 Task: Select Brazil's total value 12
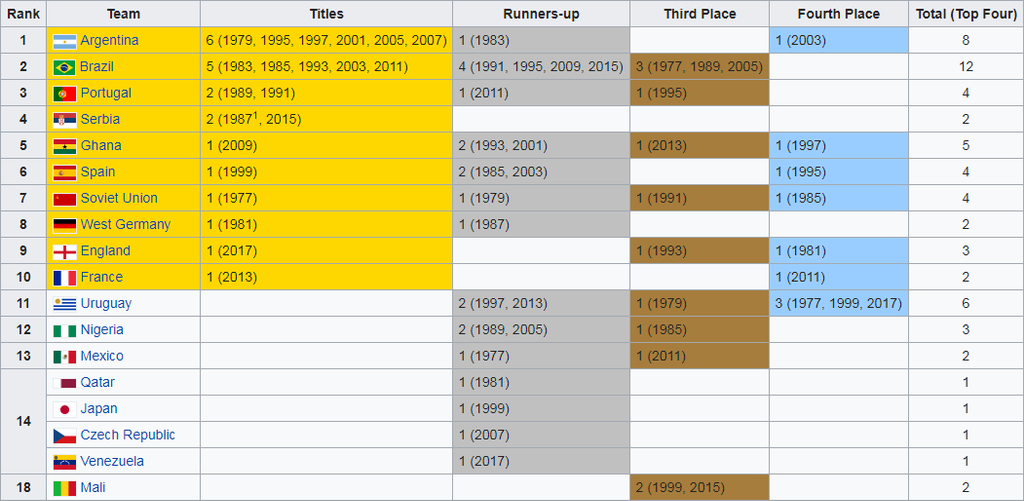tap(966, 67)
